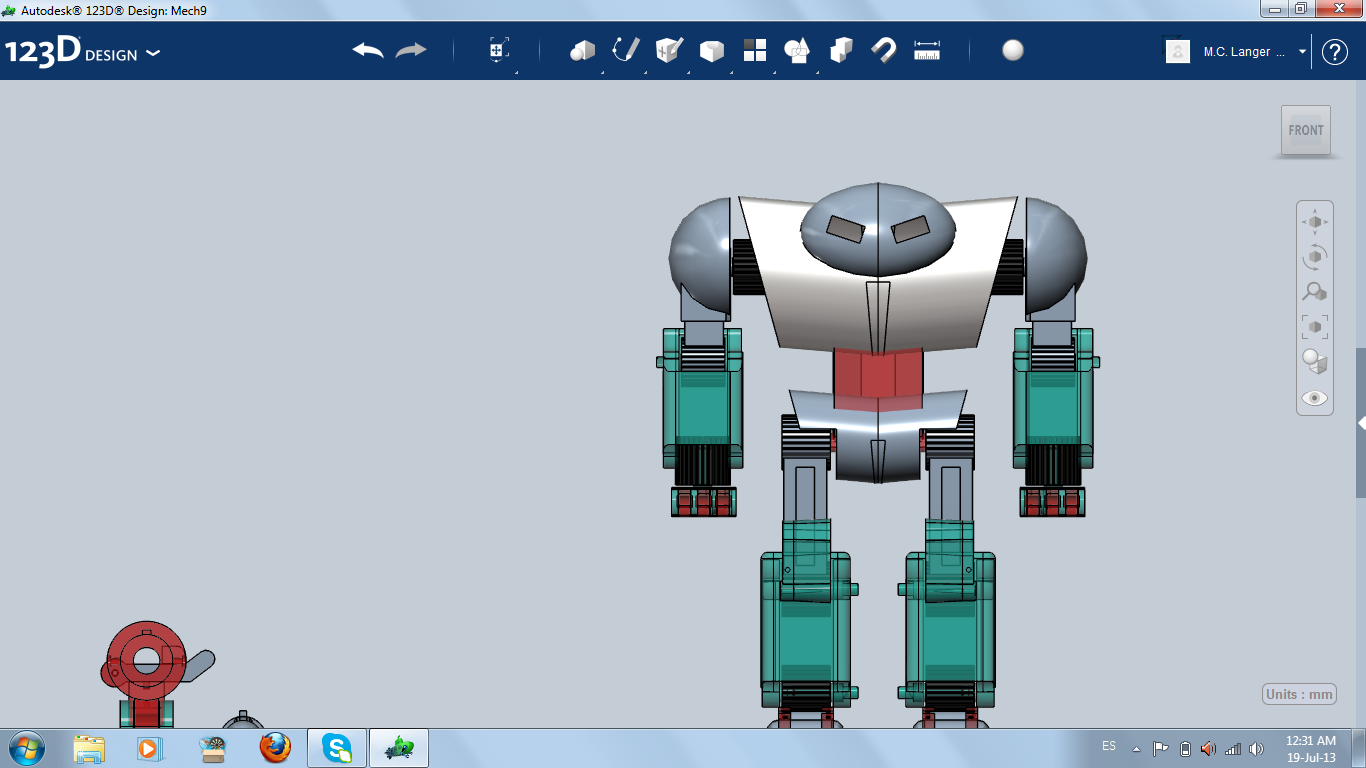Screen dimensions: 1366x768
Task: Show hidden system tray icons
Action: (1136, 748)
